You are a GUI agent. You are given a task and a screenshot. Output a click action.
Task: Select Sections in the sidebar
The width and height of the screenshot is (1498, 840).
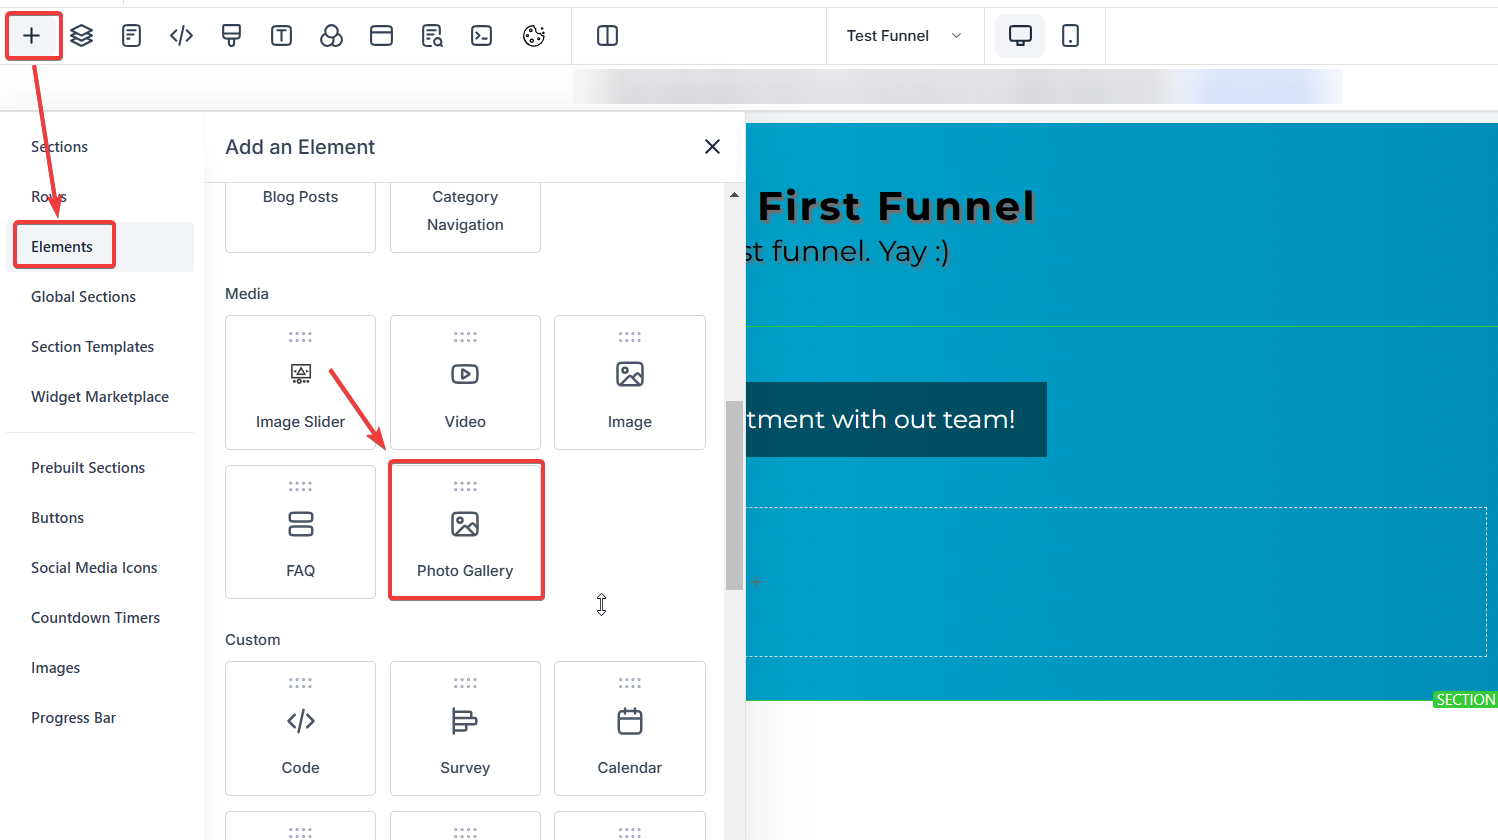click(x=60, y=147)
